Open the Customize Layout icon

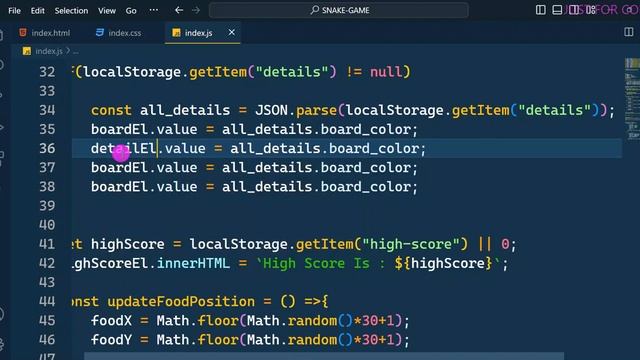click(x=590, y=10)
